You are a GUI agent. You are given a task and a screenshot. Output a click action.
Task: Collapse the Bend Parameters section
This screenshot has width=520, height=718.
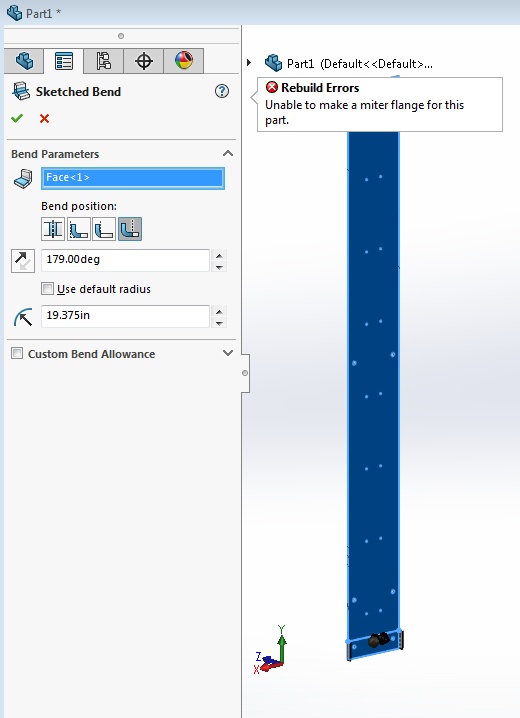(228, 153)
